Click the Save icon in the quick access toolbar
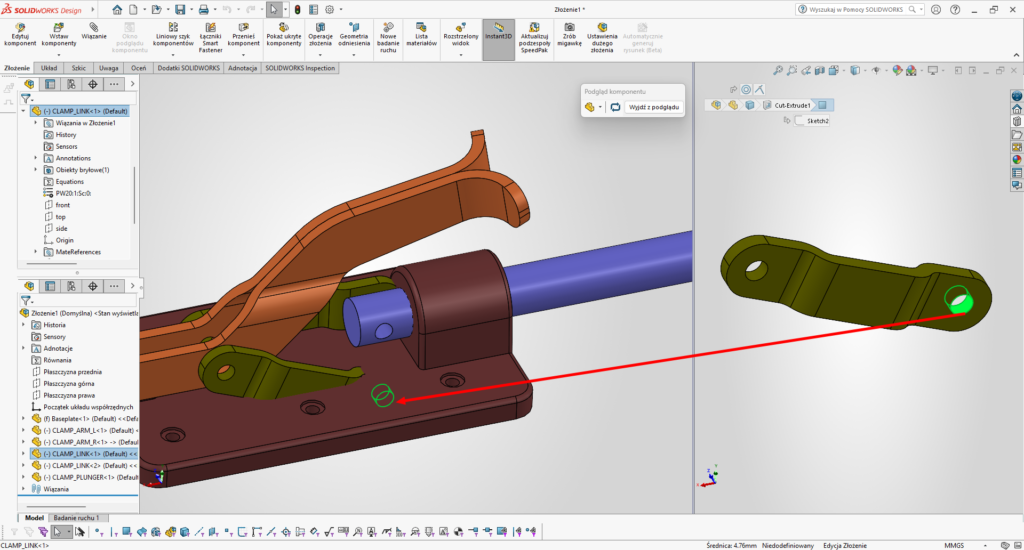The image size is (1024, 550). coord(180,10)
